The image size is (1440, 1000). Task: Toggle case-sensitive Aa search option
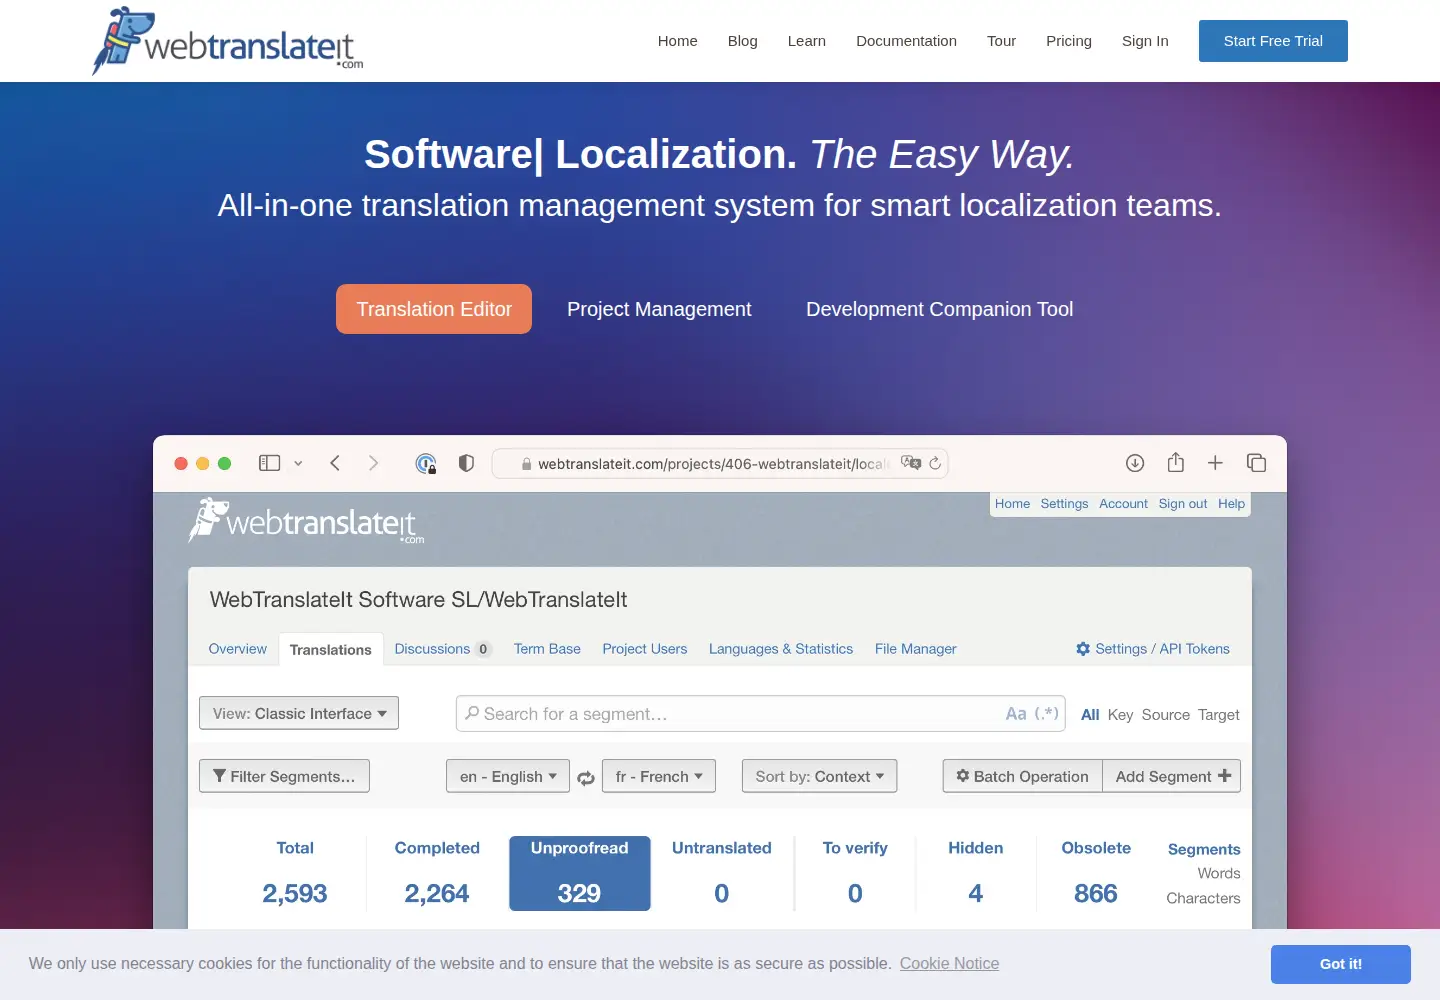point(1016,714)
